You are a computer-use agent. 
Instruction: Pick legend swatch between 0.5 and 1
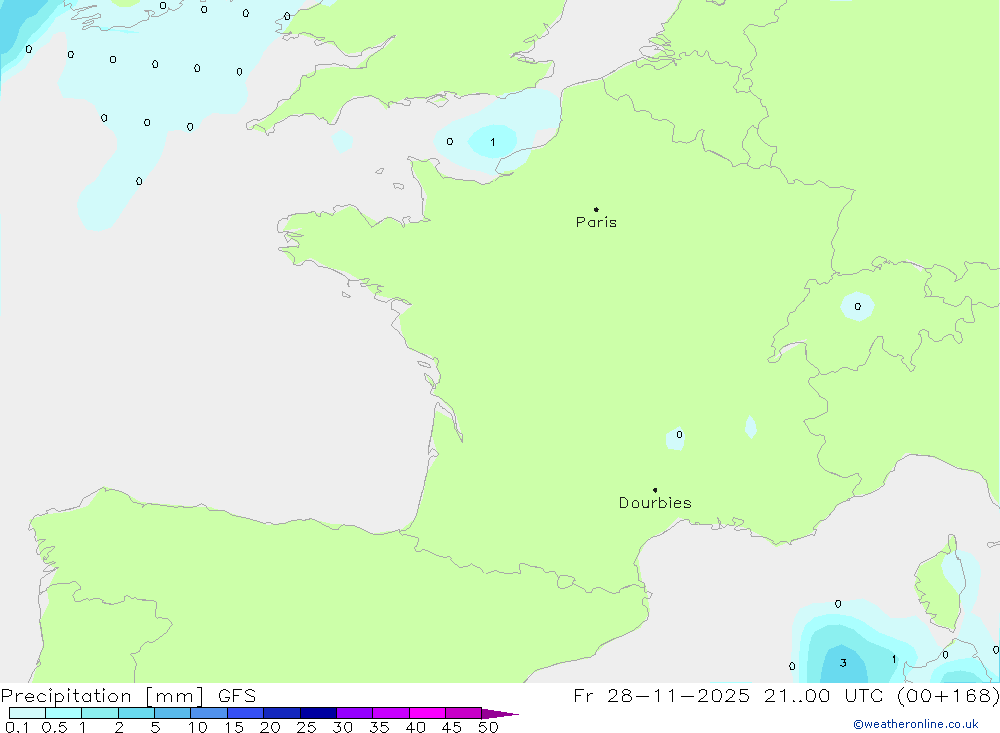coord(64,713)
